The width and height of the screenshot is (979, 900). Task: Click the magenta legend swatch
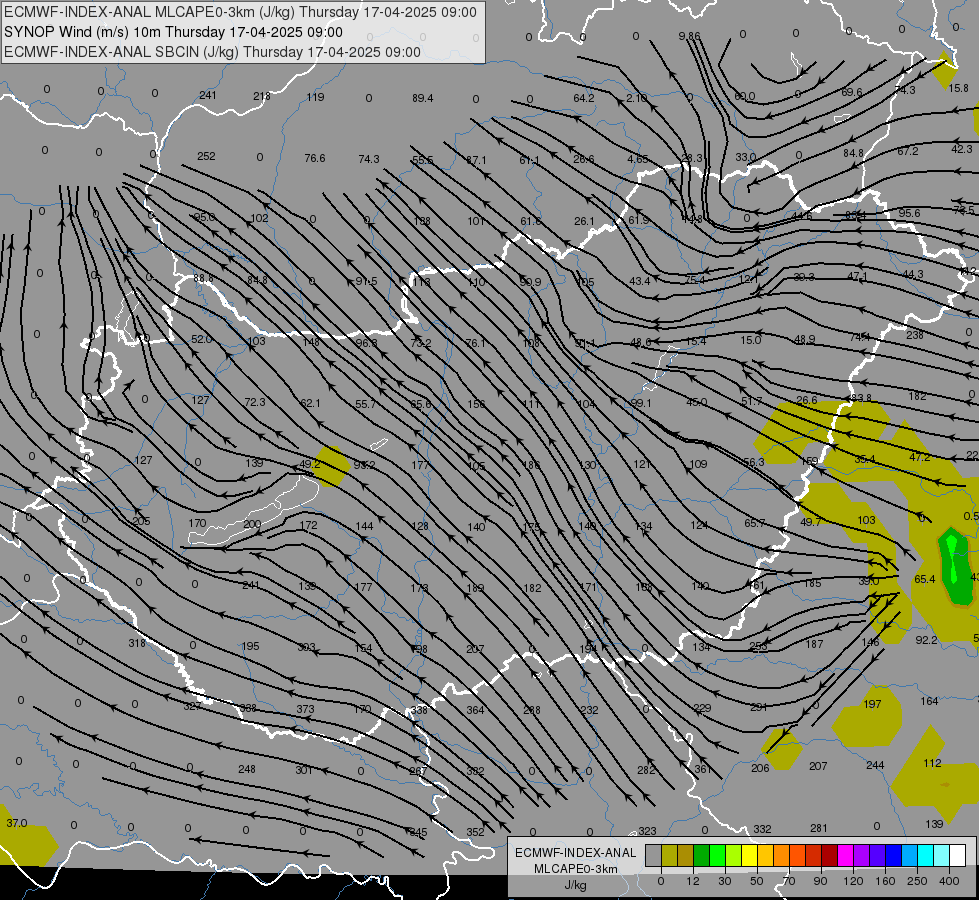click(x=845, y=855)
